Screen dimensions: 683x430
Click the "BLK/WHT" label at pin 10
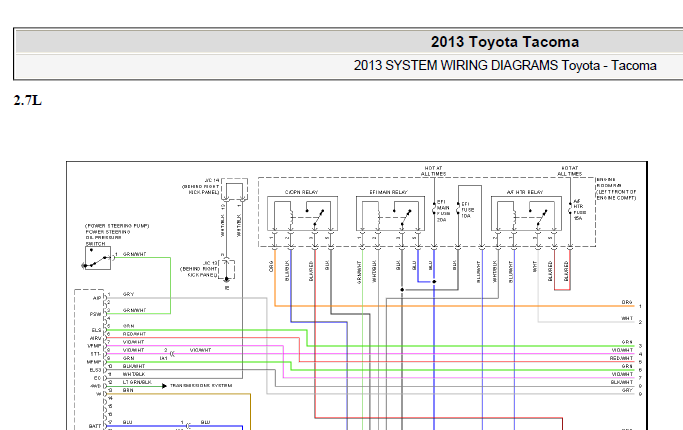tap(133, 366)
